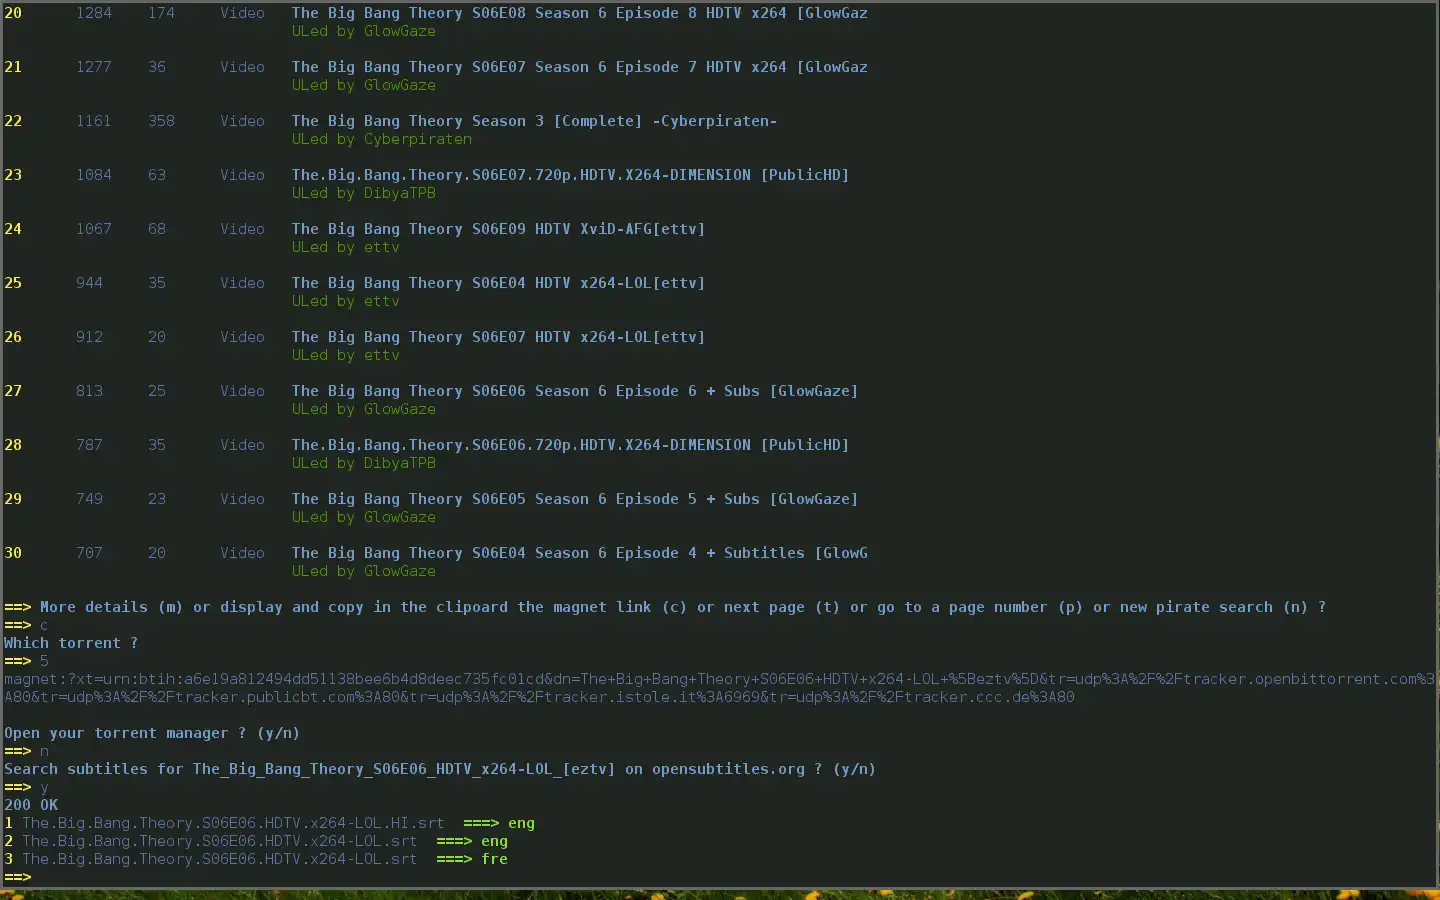Select seeder count 749 in row 29
This screenshot has width=1440, height=900.
[89, 499]
